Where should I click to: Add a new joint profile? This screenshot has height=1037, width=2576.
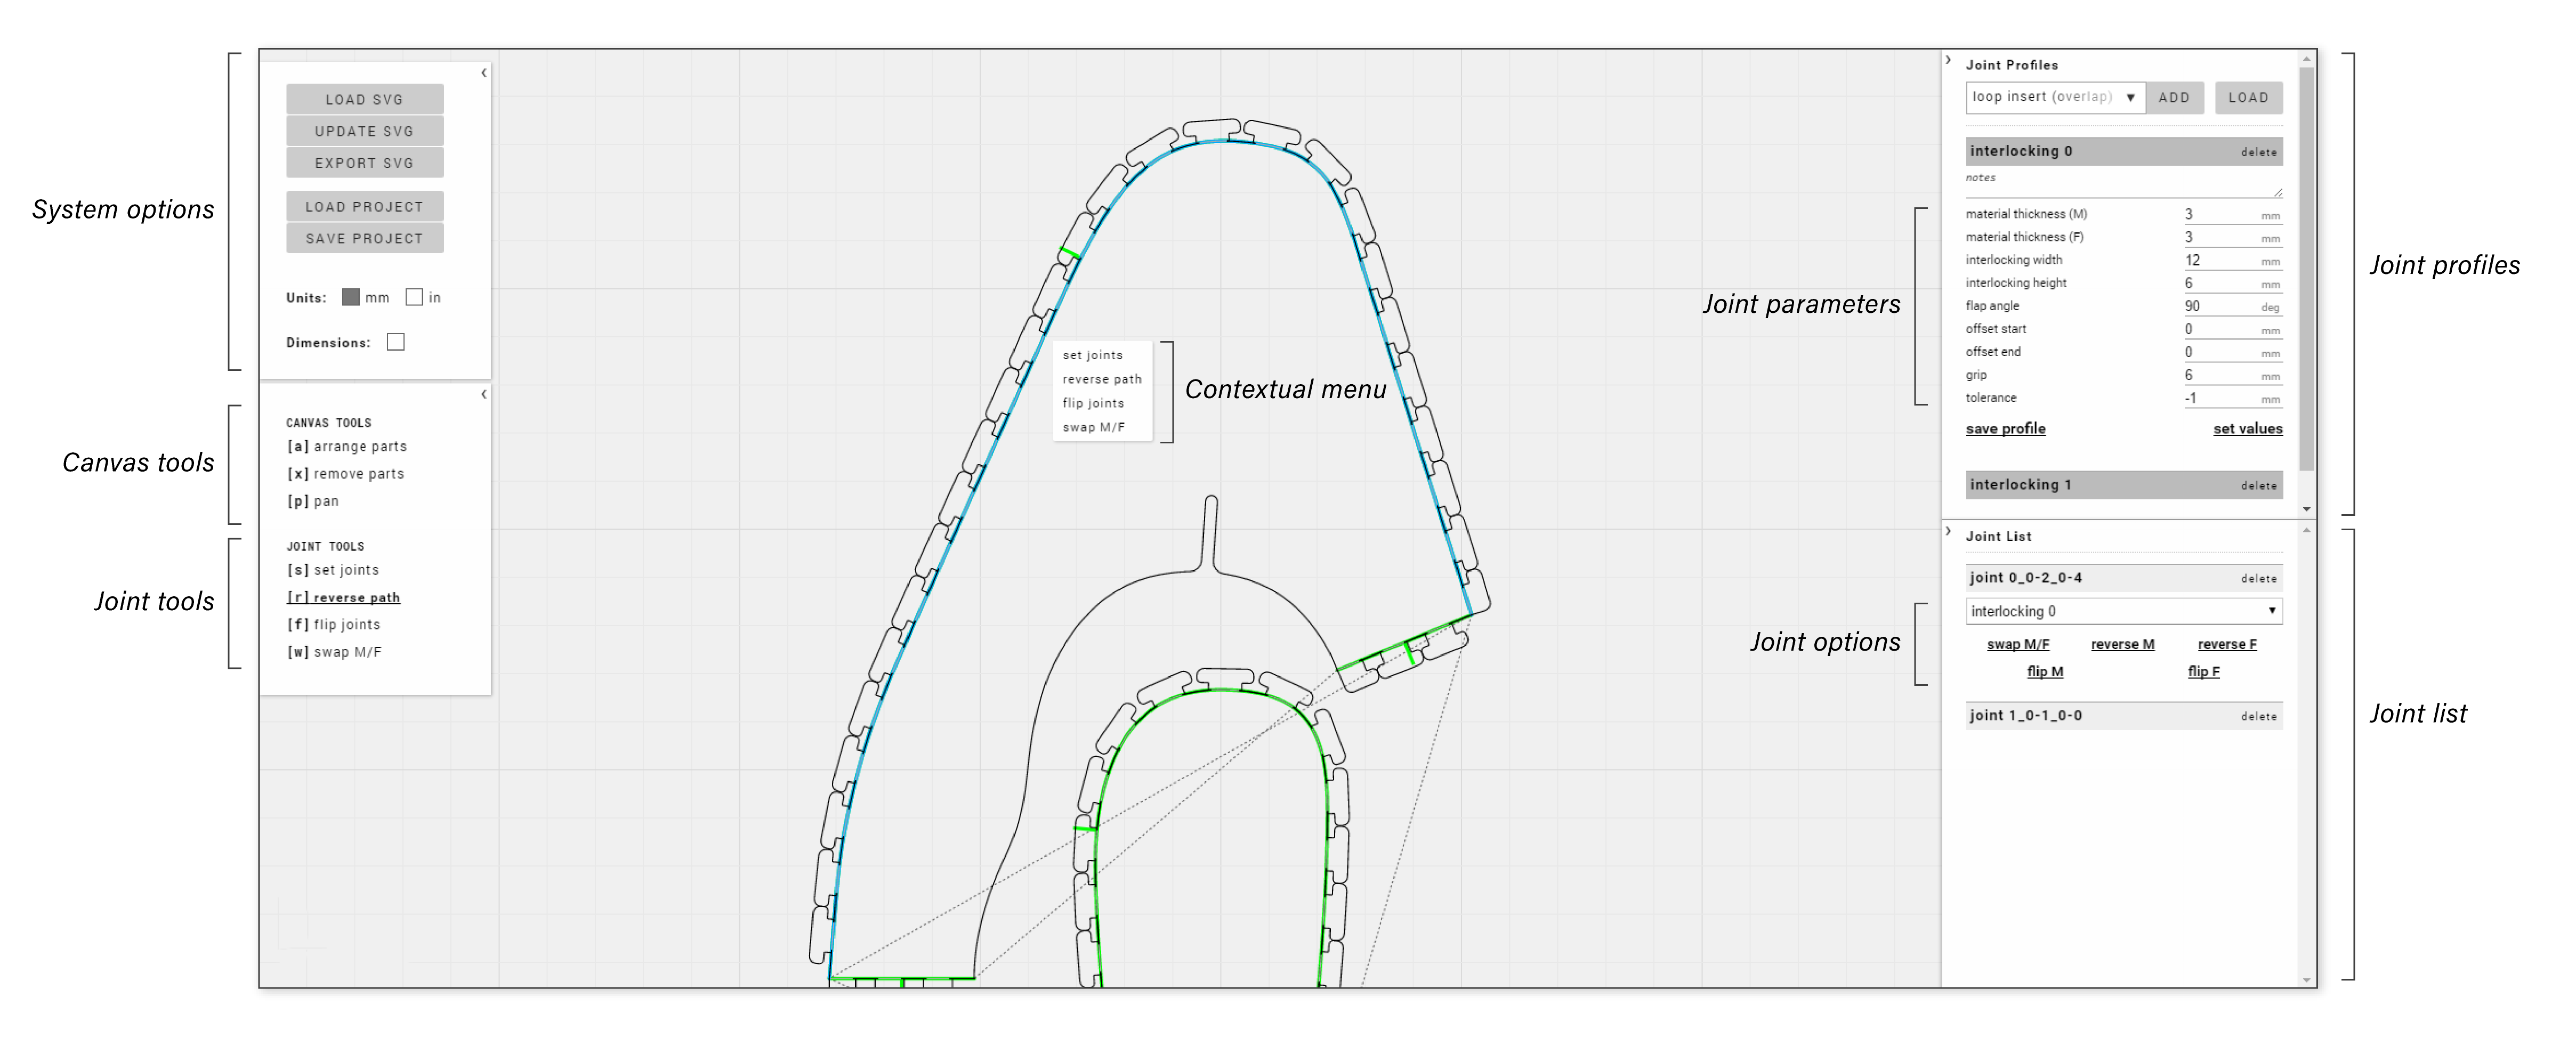point(2175,97)
